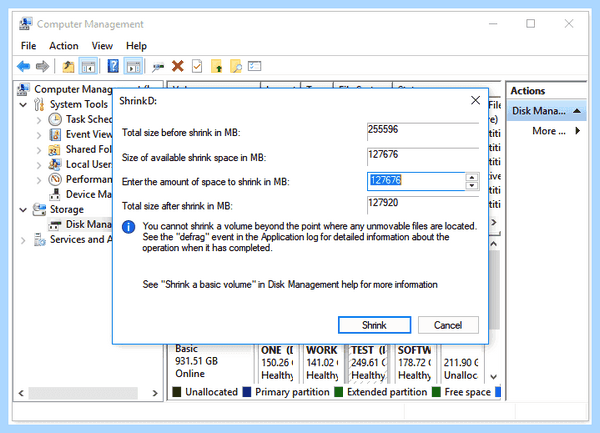This screenshot has height=433, width=600.
Task: Collapse the System Tools node
Action: (23, 104)
